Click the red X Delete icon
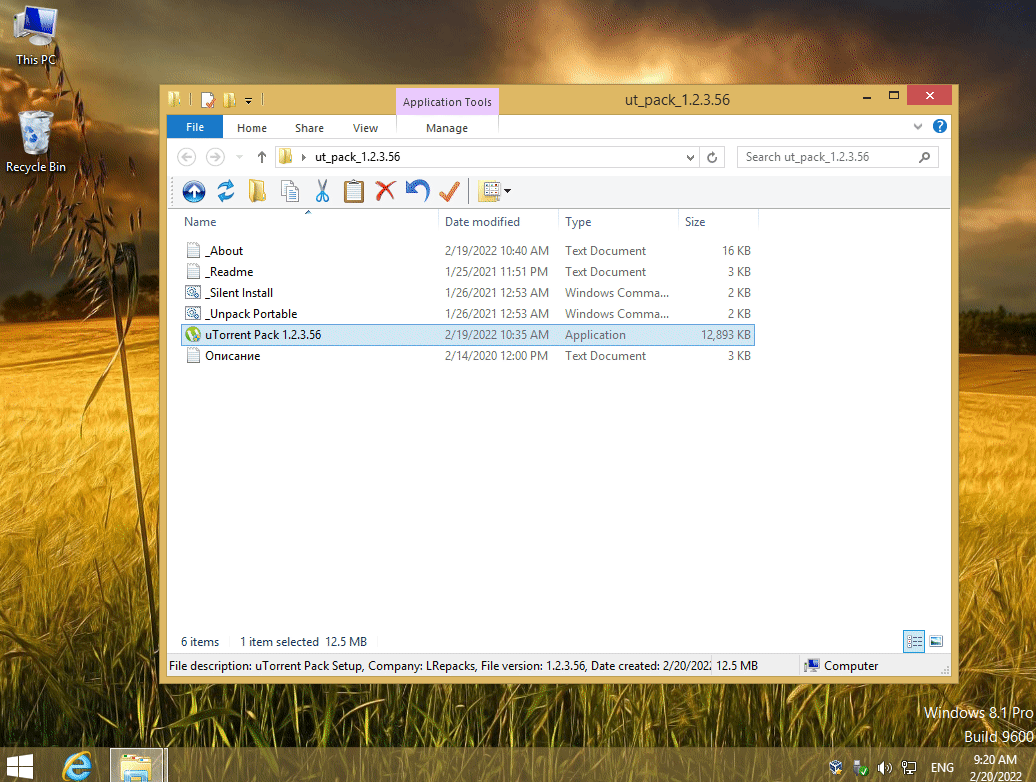The height and width of the screenshot is (782, 1036). coord(385,191)
